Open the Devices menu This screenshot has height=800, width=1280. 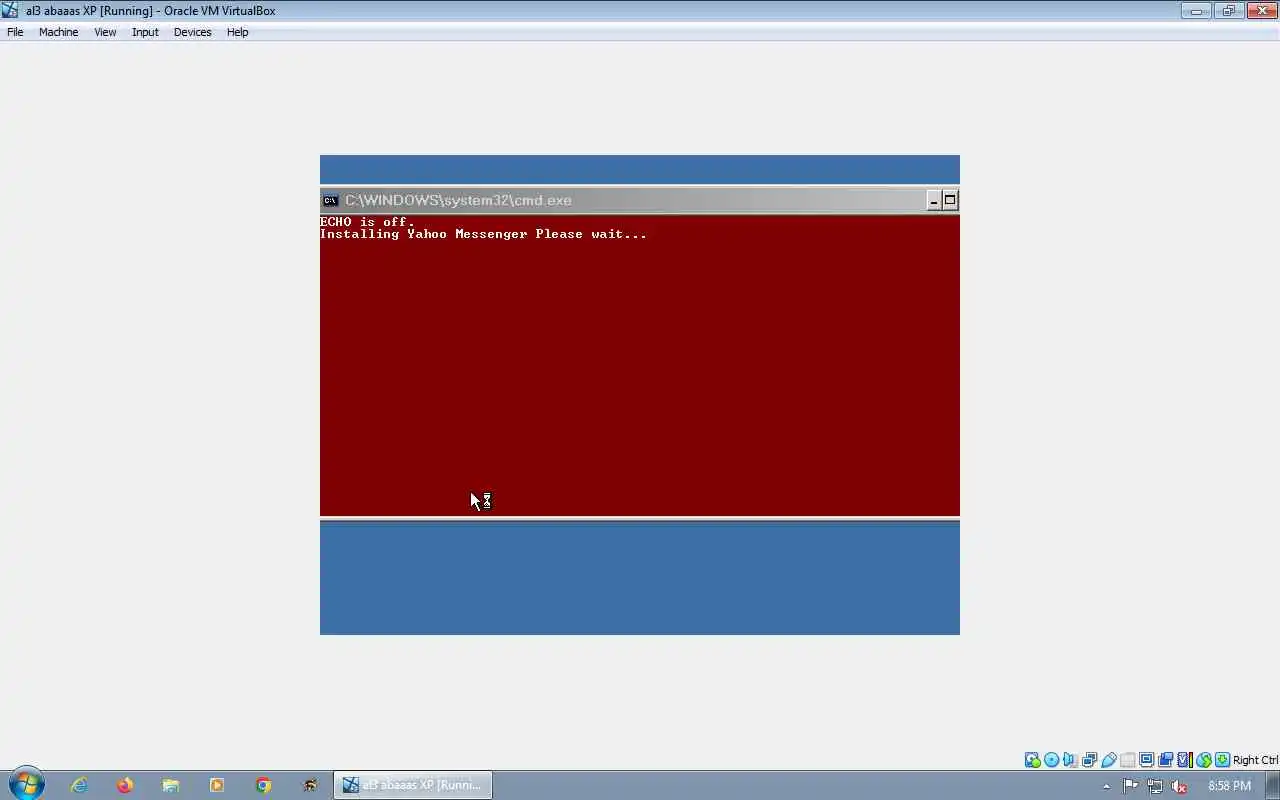[x=192, y=32]
